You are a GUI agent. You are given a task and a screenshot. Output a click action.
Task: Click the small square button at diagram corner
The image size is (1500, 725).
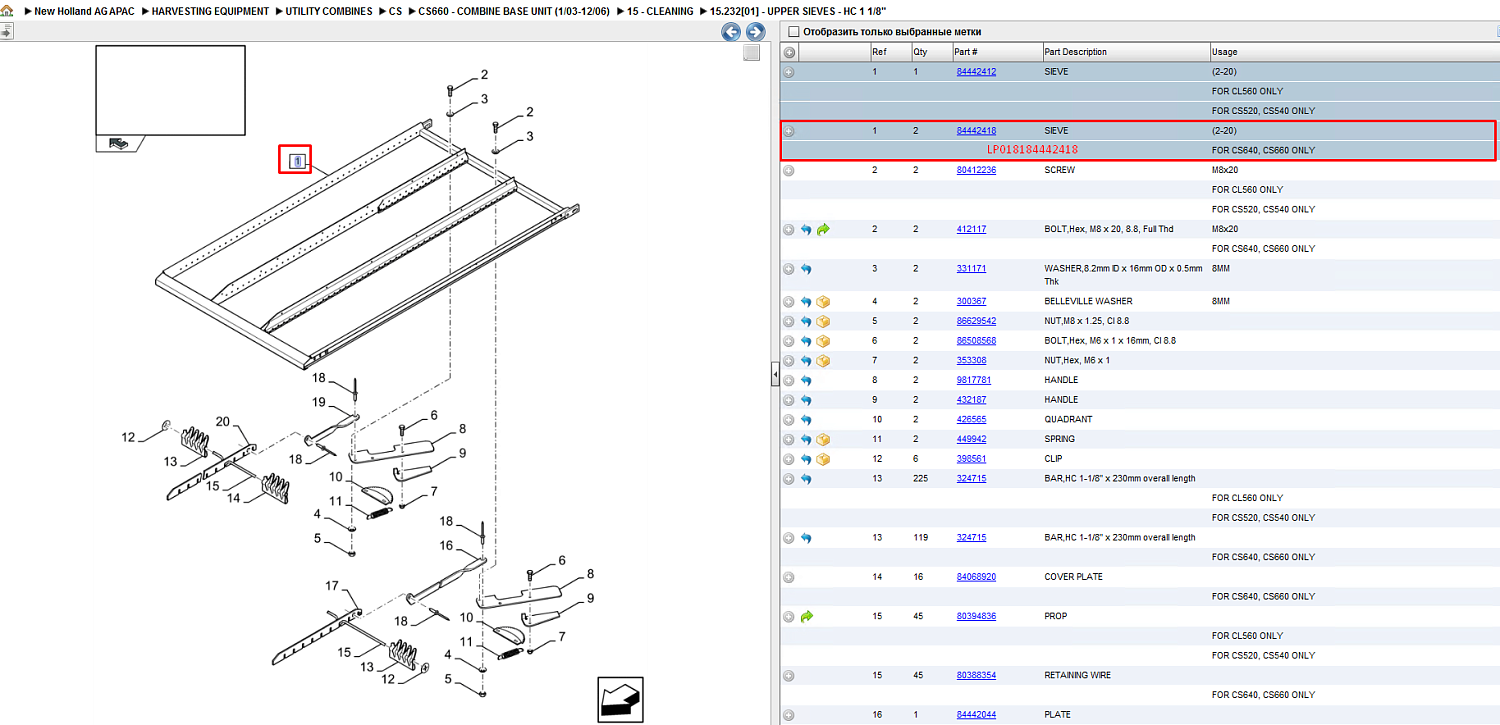tap(751, 53)
